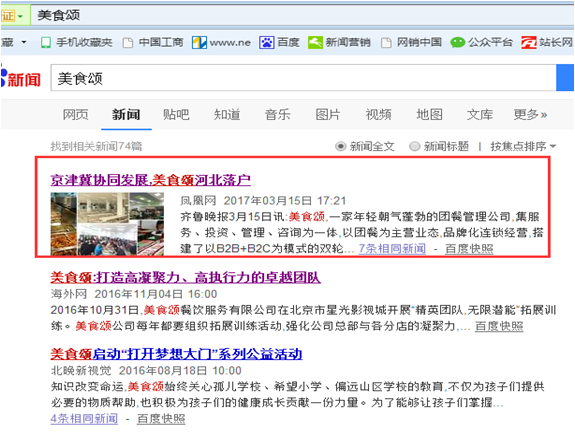The width and height of the screenshot is (575, 440).
Task: Open the 手机收藏夹 bookmark icon
Action: [x=46, y=43]
